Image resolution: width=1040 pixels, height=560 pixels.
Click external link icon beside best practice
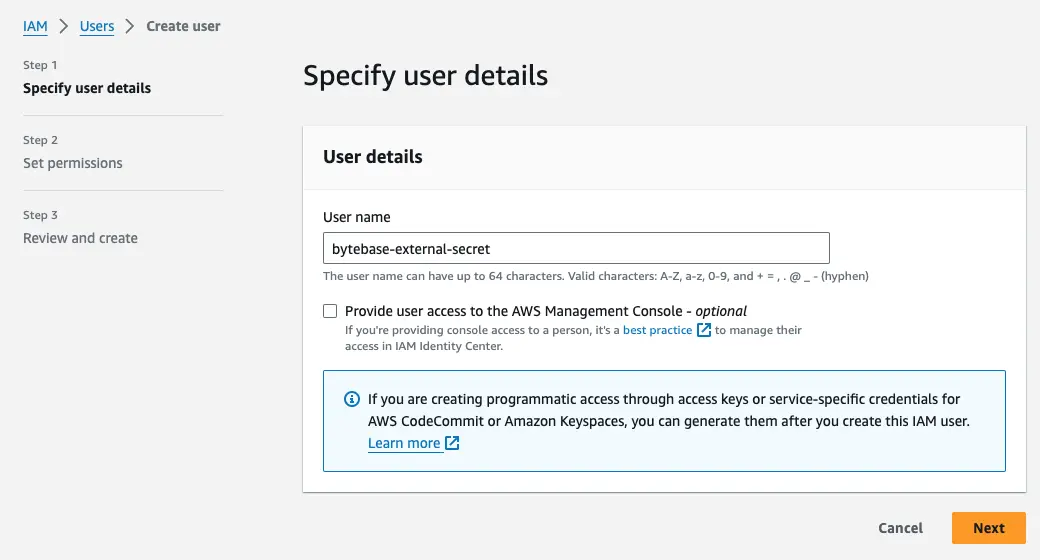[x=704, y=330]
